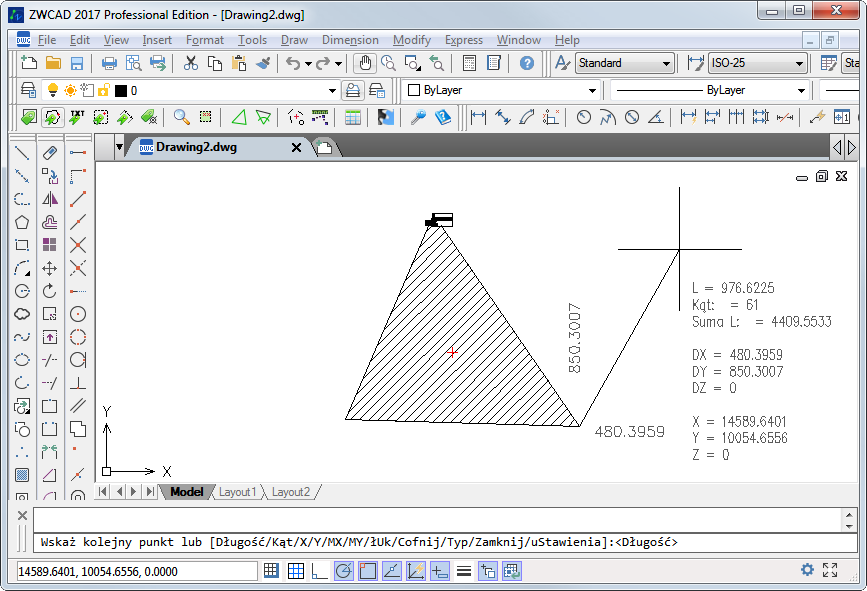
Task: Close the Drawing2.dwg document tab
Action: pyautogui.click(x=296, y=148)
